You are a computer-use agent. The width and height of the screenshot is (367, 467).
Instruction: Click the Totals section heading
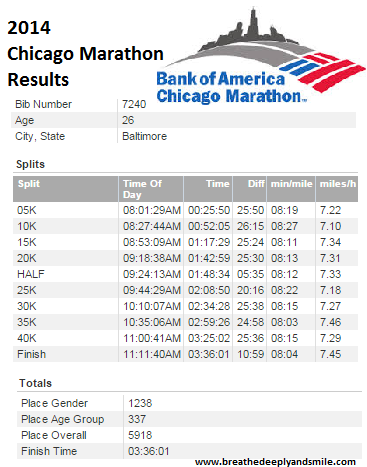tap(35, 383)
